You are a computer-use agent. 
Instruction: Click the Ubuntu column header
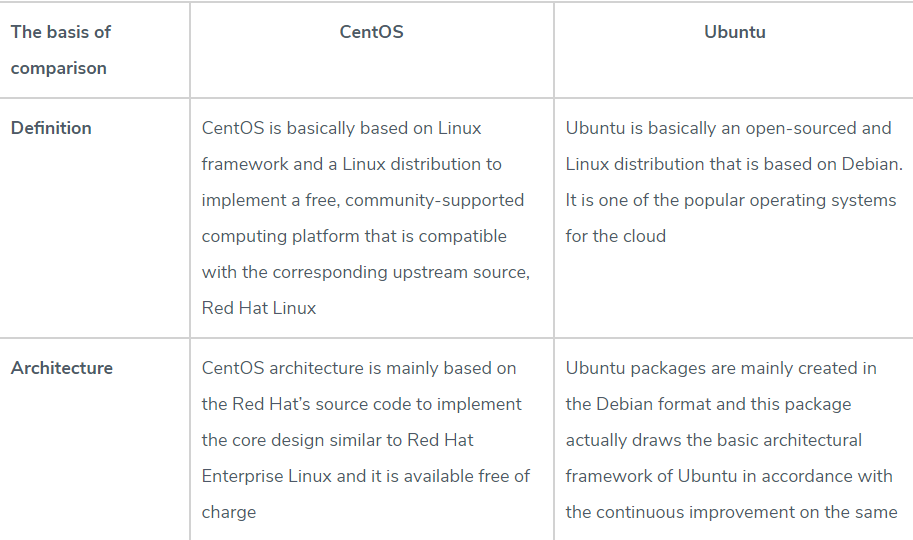click(735, 32)
